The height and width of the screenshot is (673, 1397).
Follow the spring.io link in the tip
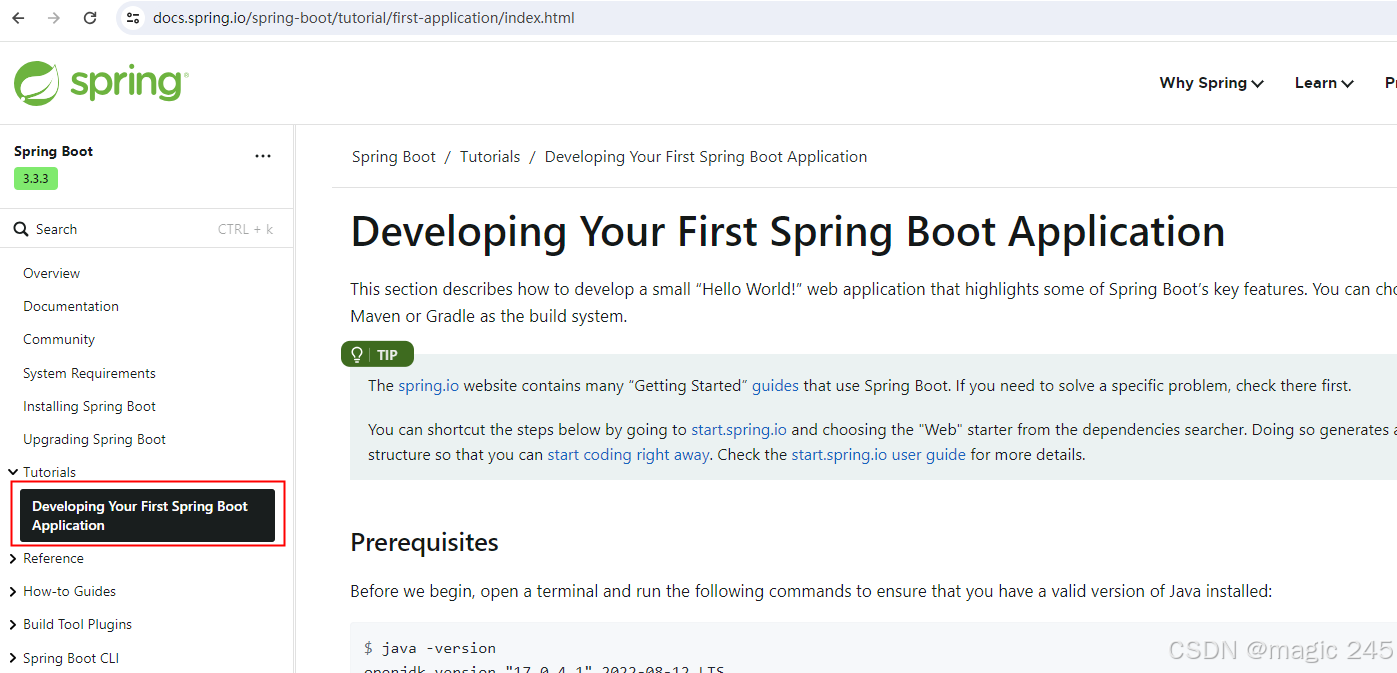click(428, 385)
